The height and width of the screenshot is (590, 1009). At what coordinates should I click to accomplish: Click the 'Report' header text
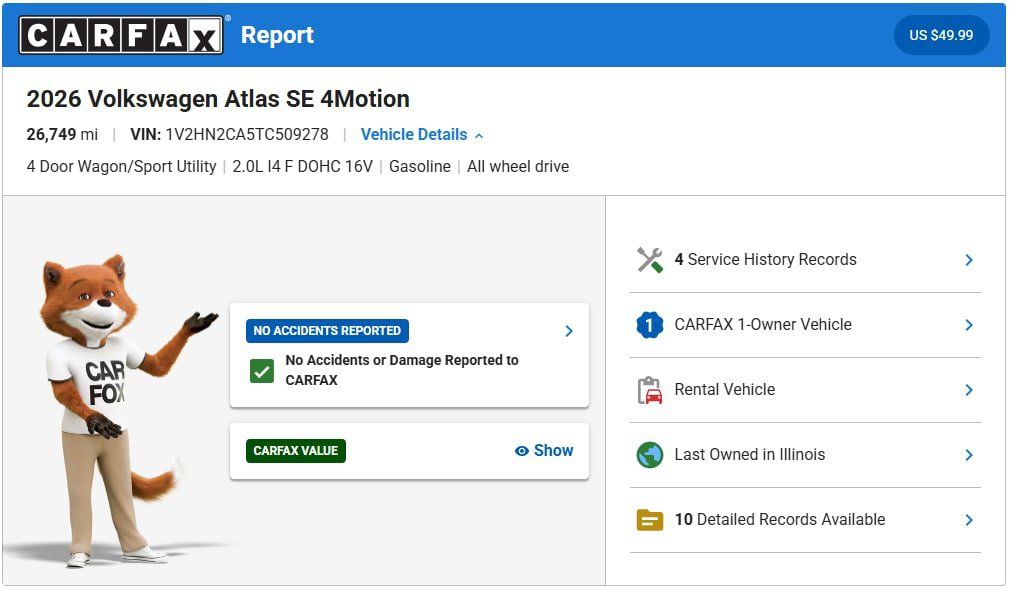277,35
